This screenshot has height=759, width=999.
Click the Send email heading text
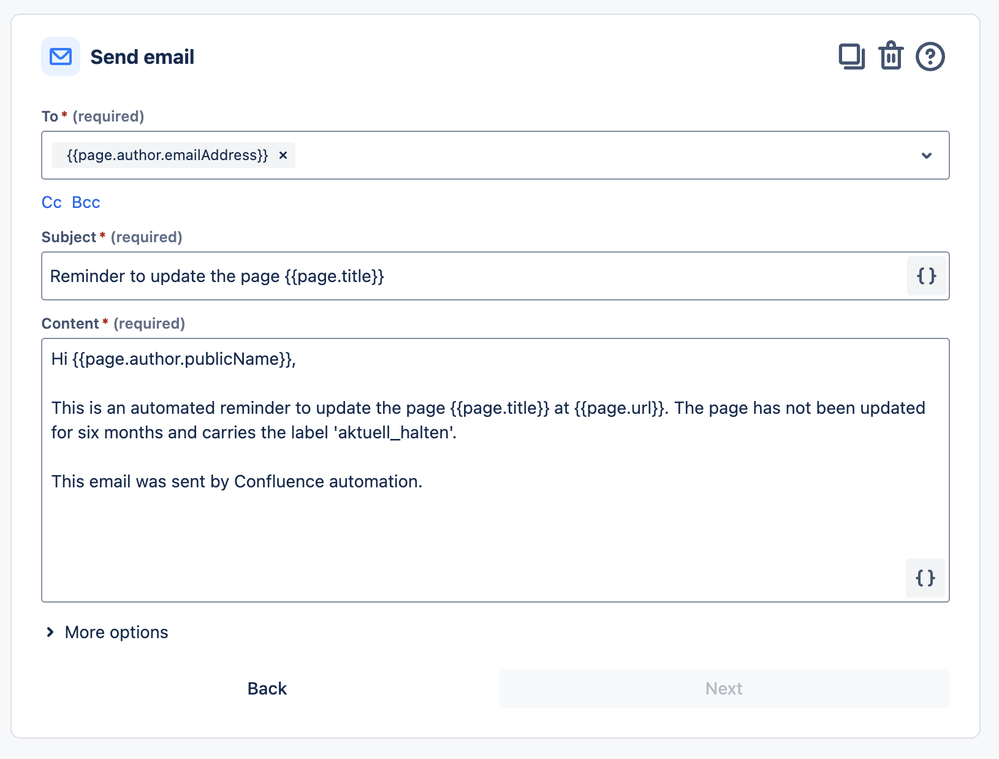142,57
